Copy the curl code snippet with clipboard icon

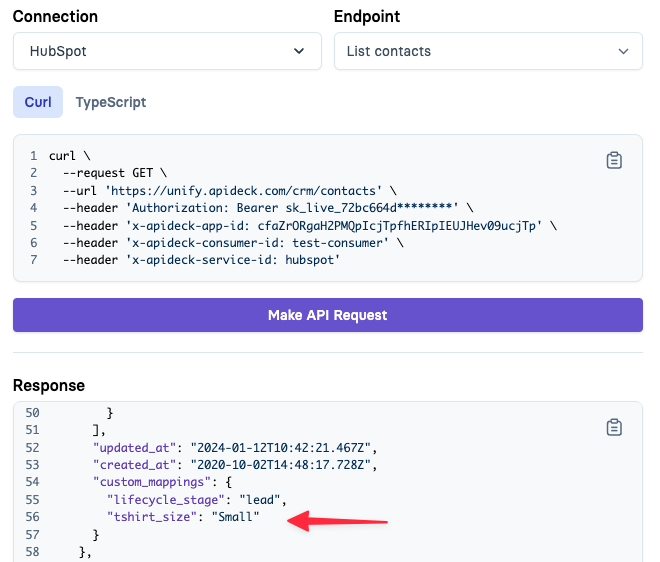pos(614,160)
